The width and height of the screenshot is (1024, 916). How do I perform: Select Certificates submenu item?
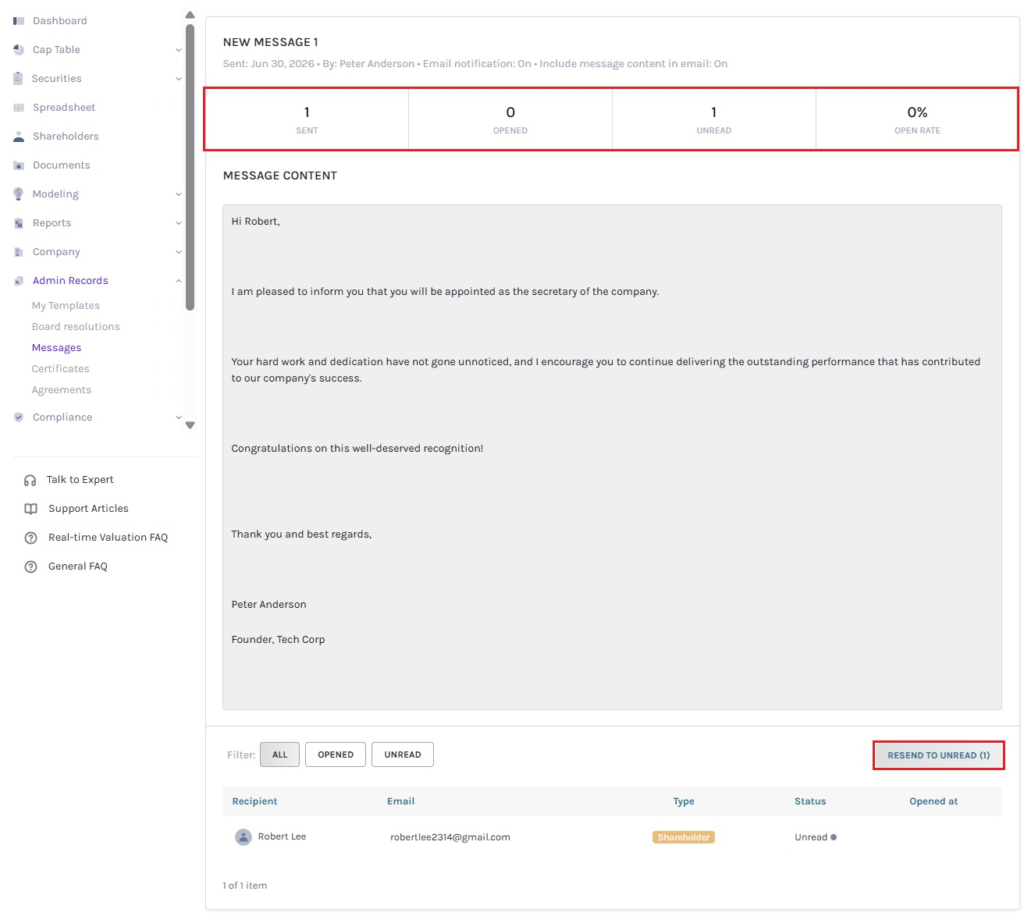click(x=60, y=369)
